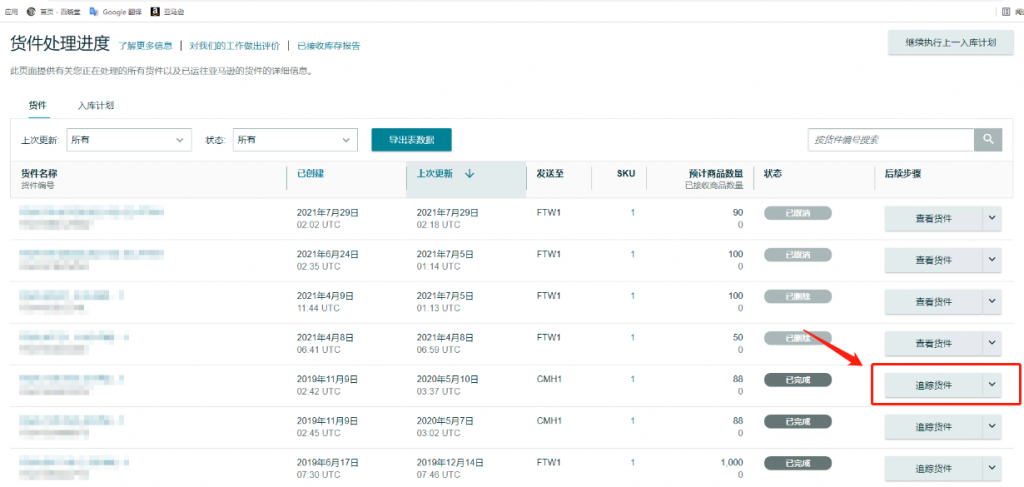This screenshot has height=487, width=1024.
Task: Click the 预计商品数量 column header
Action: coord(716,173)
